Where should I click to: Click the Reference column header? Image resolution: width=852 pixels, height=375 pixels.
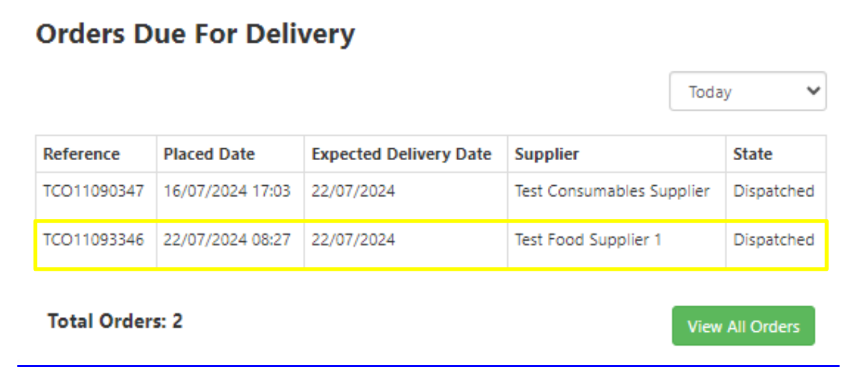pos(82,154)
